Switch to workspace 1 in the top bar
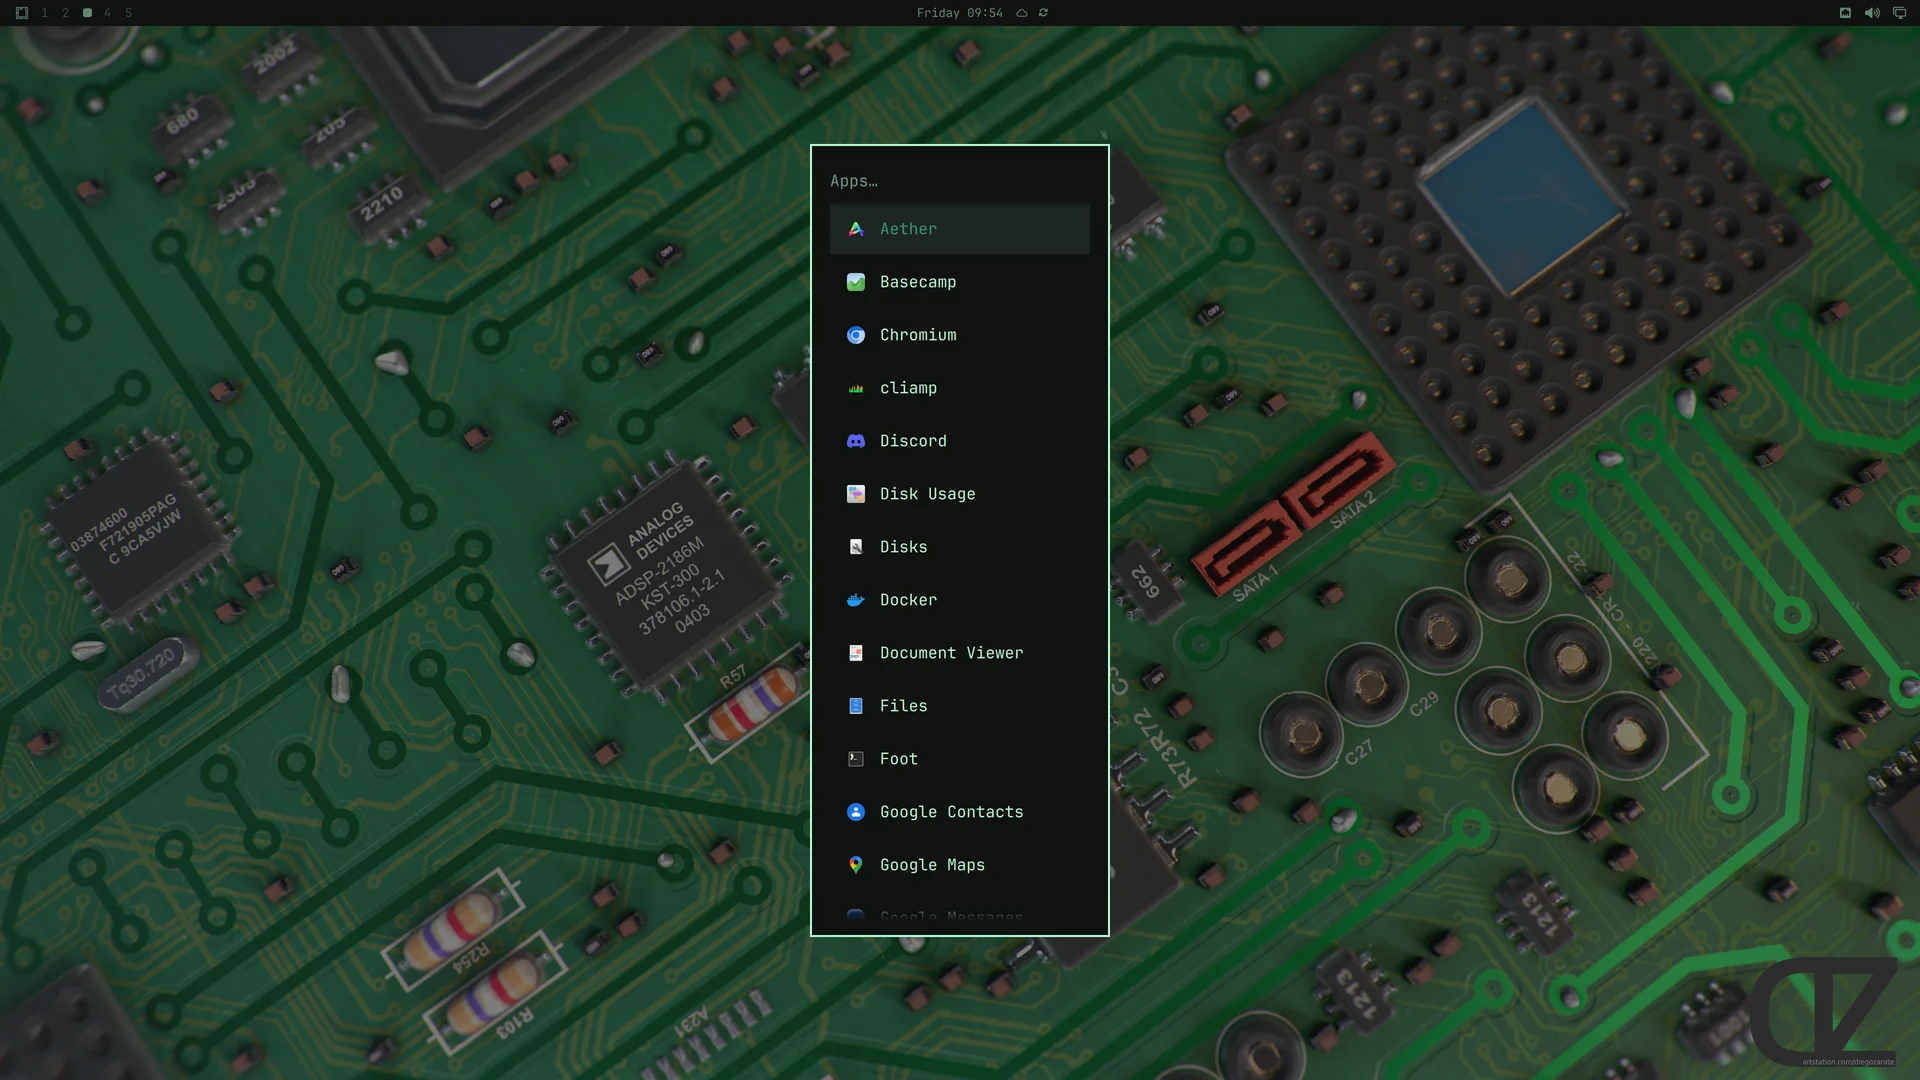 tap(44, 13)
